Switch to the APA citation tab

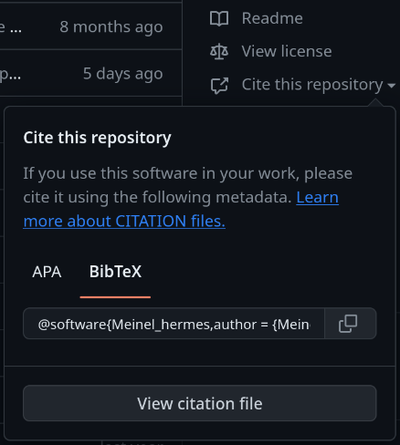(47, 272)
